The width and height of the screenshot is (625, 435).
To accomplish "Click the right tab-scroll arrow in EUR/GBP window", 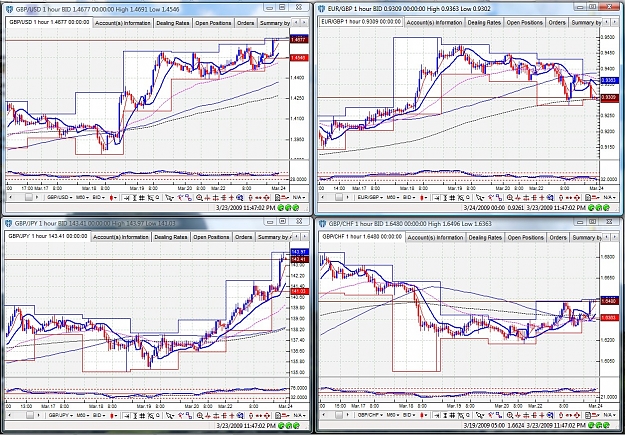I will (x=615, y=22).
